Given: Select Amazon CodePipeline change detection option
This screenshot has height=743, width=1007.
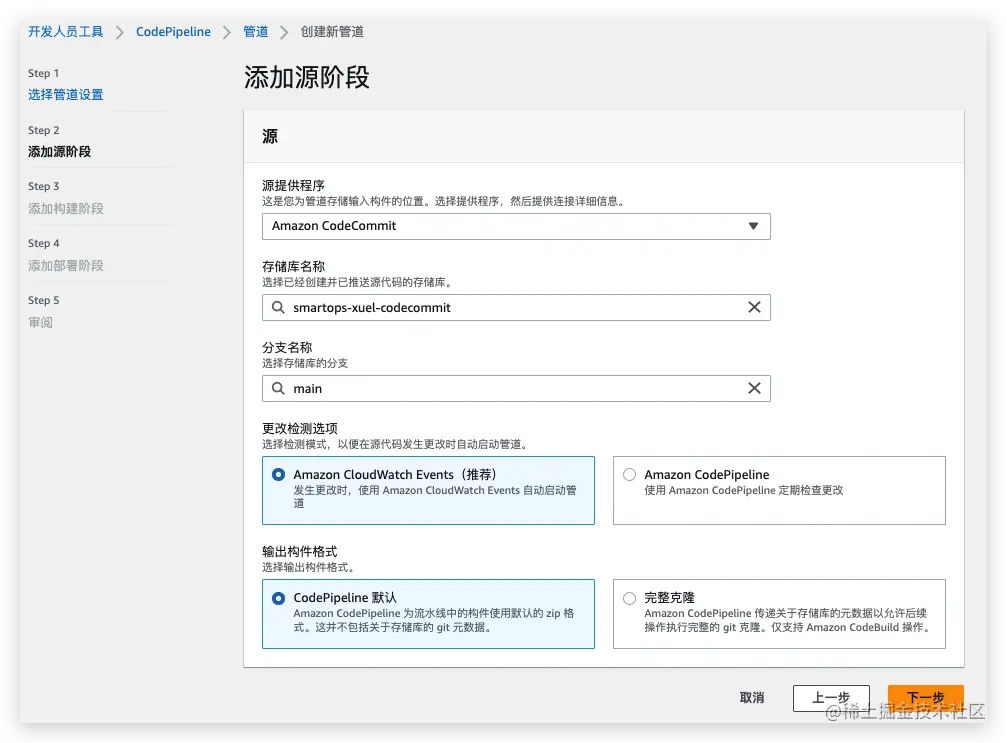Looking at the screenshot, I should [x=629, y=475].
